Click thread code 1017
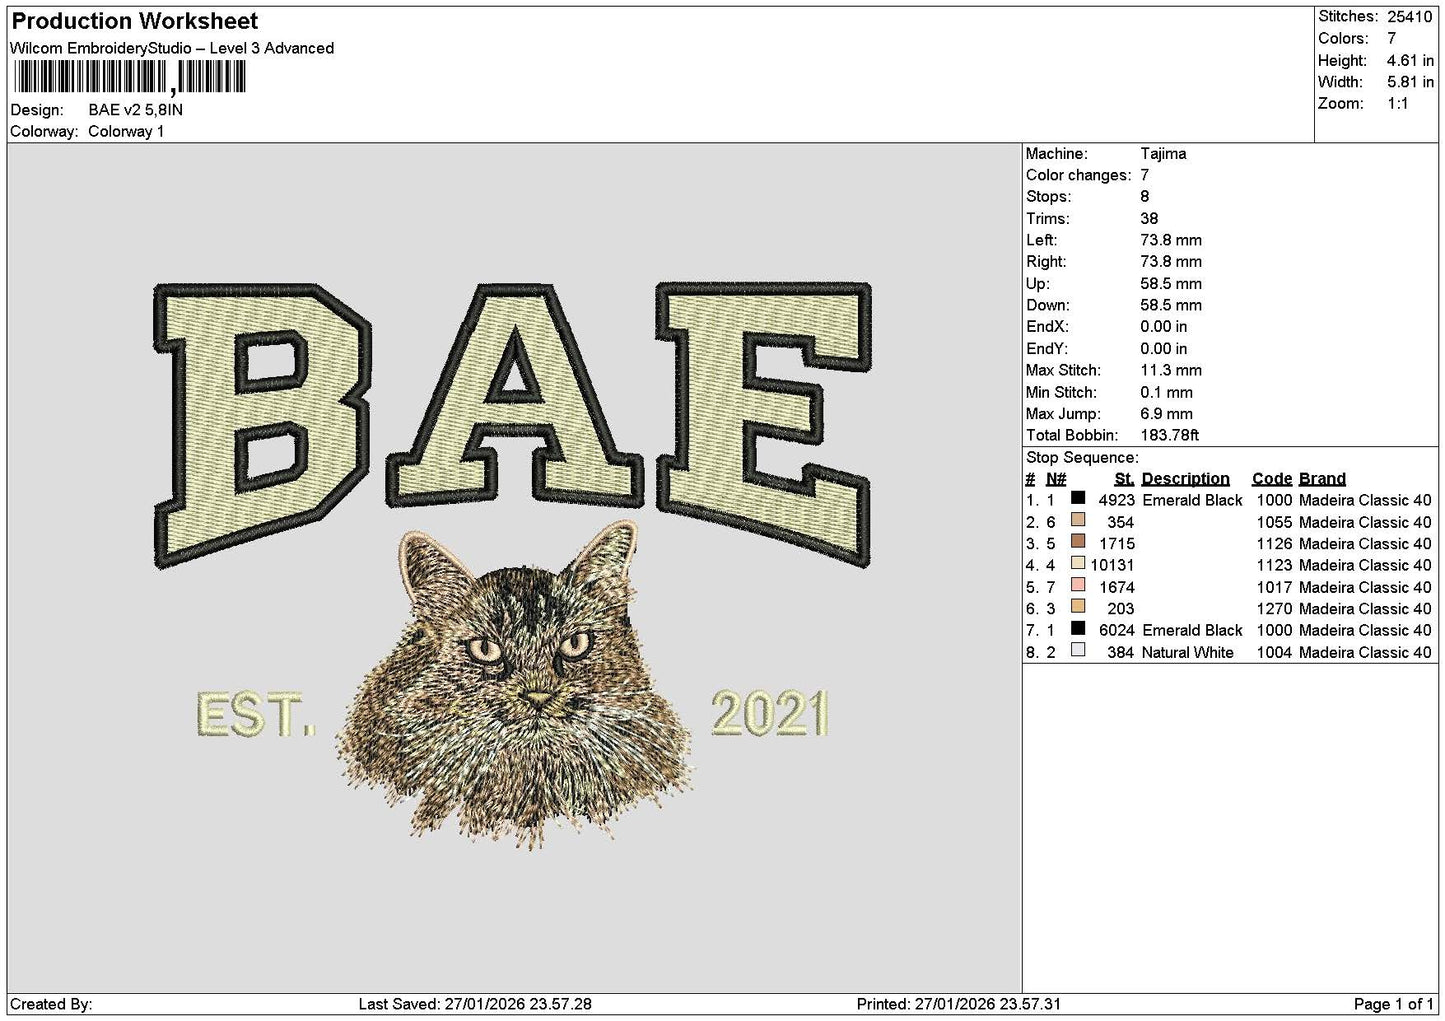Viewport: 1445px width, 1021px height. 1274,587
